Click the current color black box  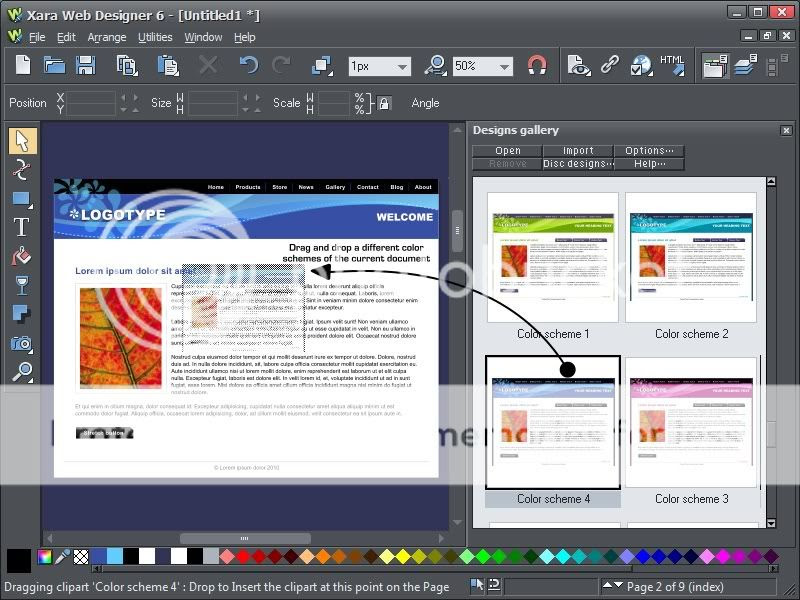pyautogui.click(x=19, y=560)
